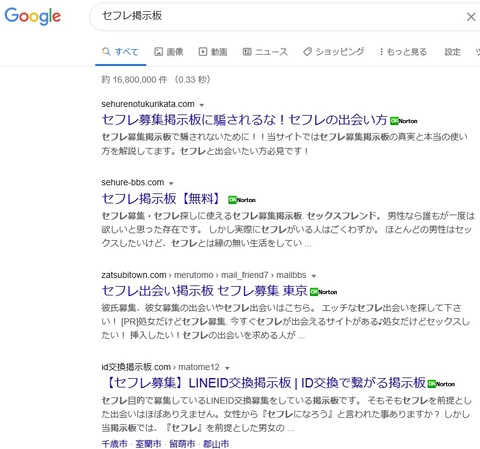Open the ニュース news tab
Image resolution: width=480 pixels, height=449 pixels.
pos(265,52)
